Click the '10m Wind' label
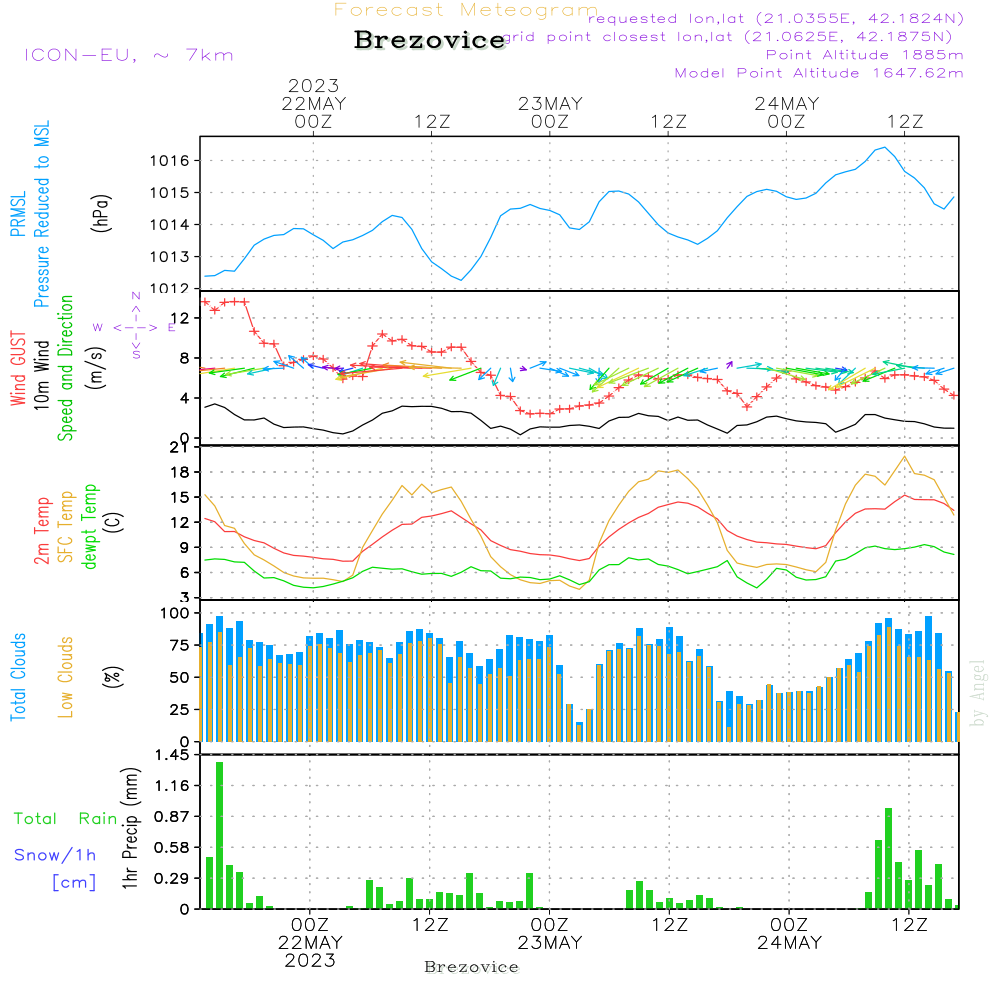 pos(41,375)
